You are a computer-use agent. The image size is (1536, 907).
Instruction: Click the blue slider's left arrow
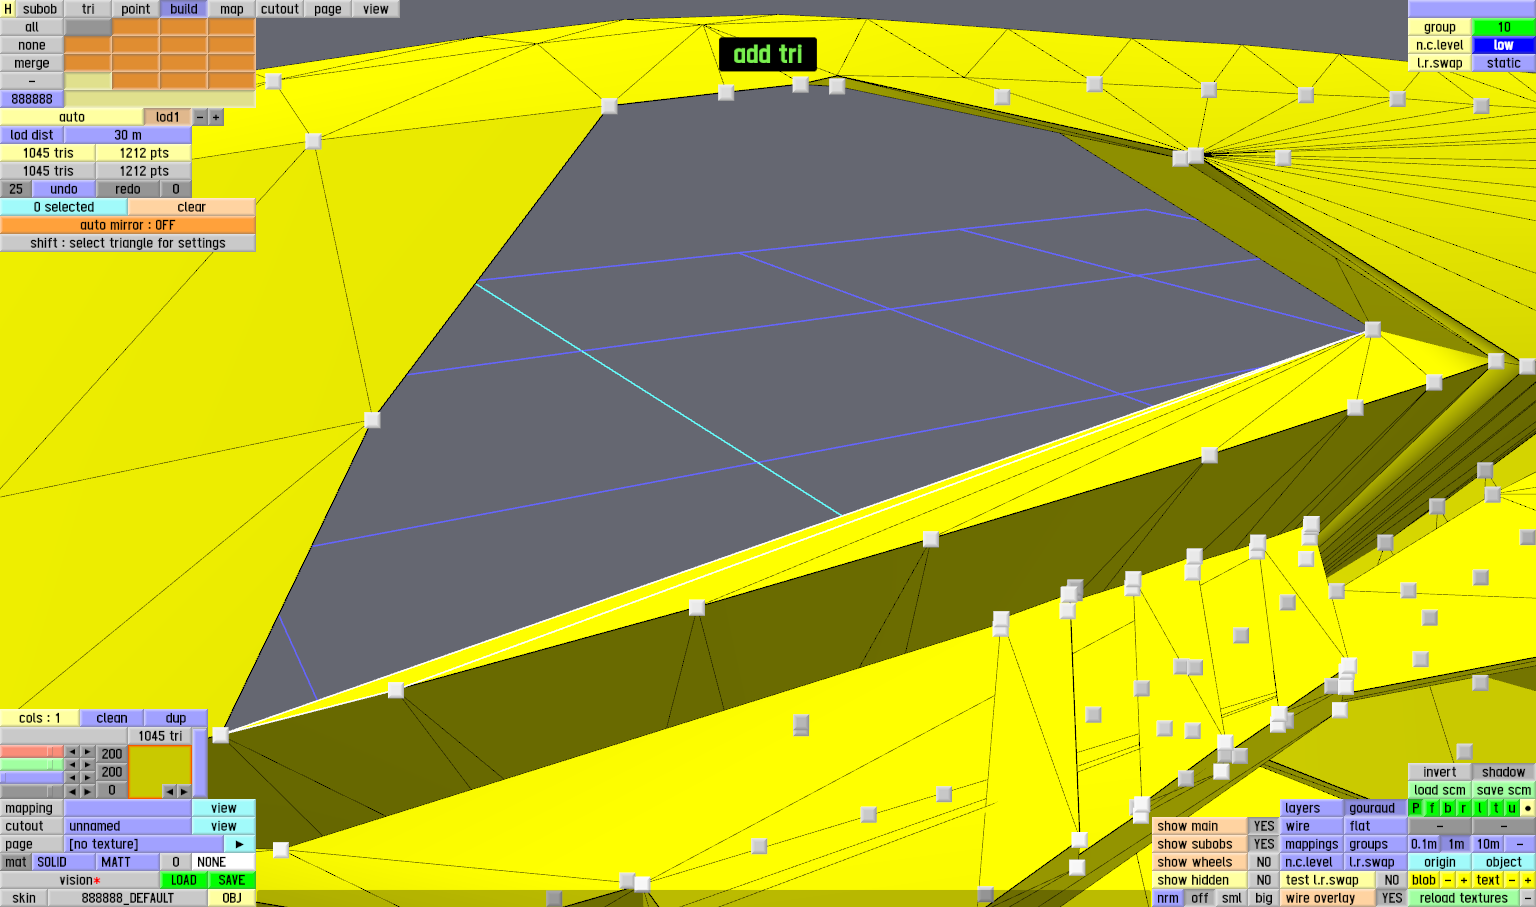(x=72, y=778)
